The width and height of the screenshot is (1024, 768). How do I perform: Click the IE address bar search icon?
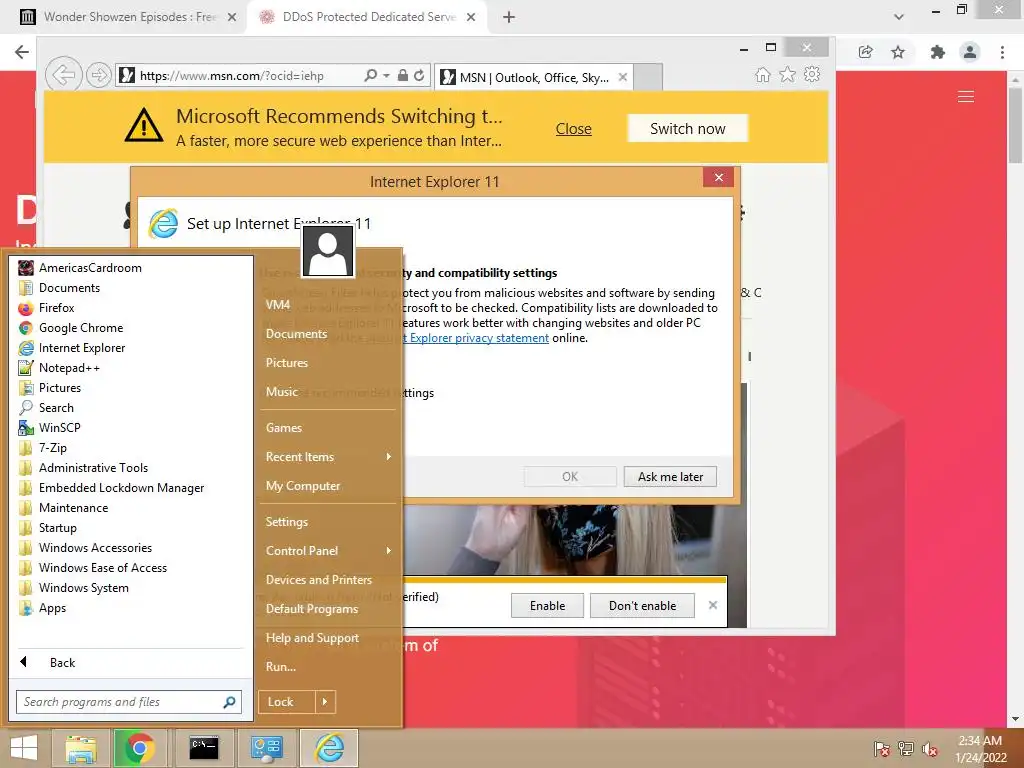tap(371, 76)
